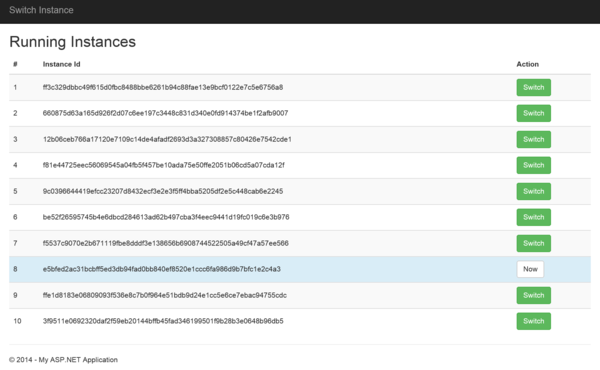Select instance id starting f81e44725eec

[164, 165]
